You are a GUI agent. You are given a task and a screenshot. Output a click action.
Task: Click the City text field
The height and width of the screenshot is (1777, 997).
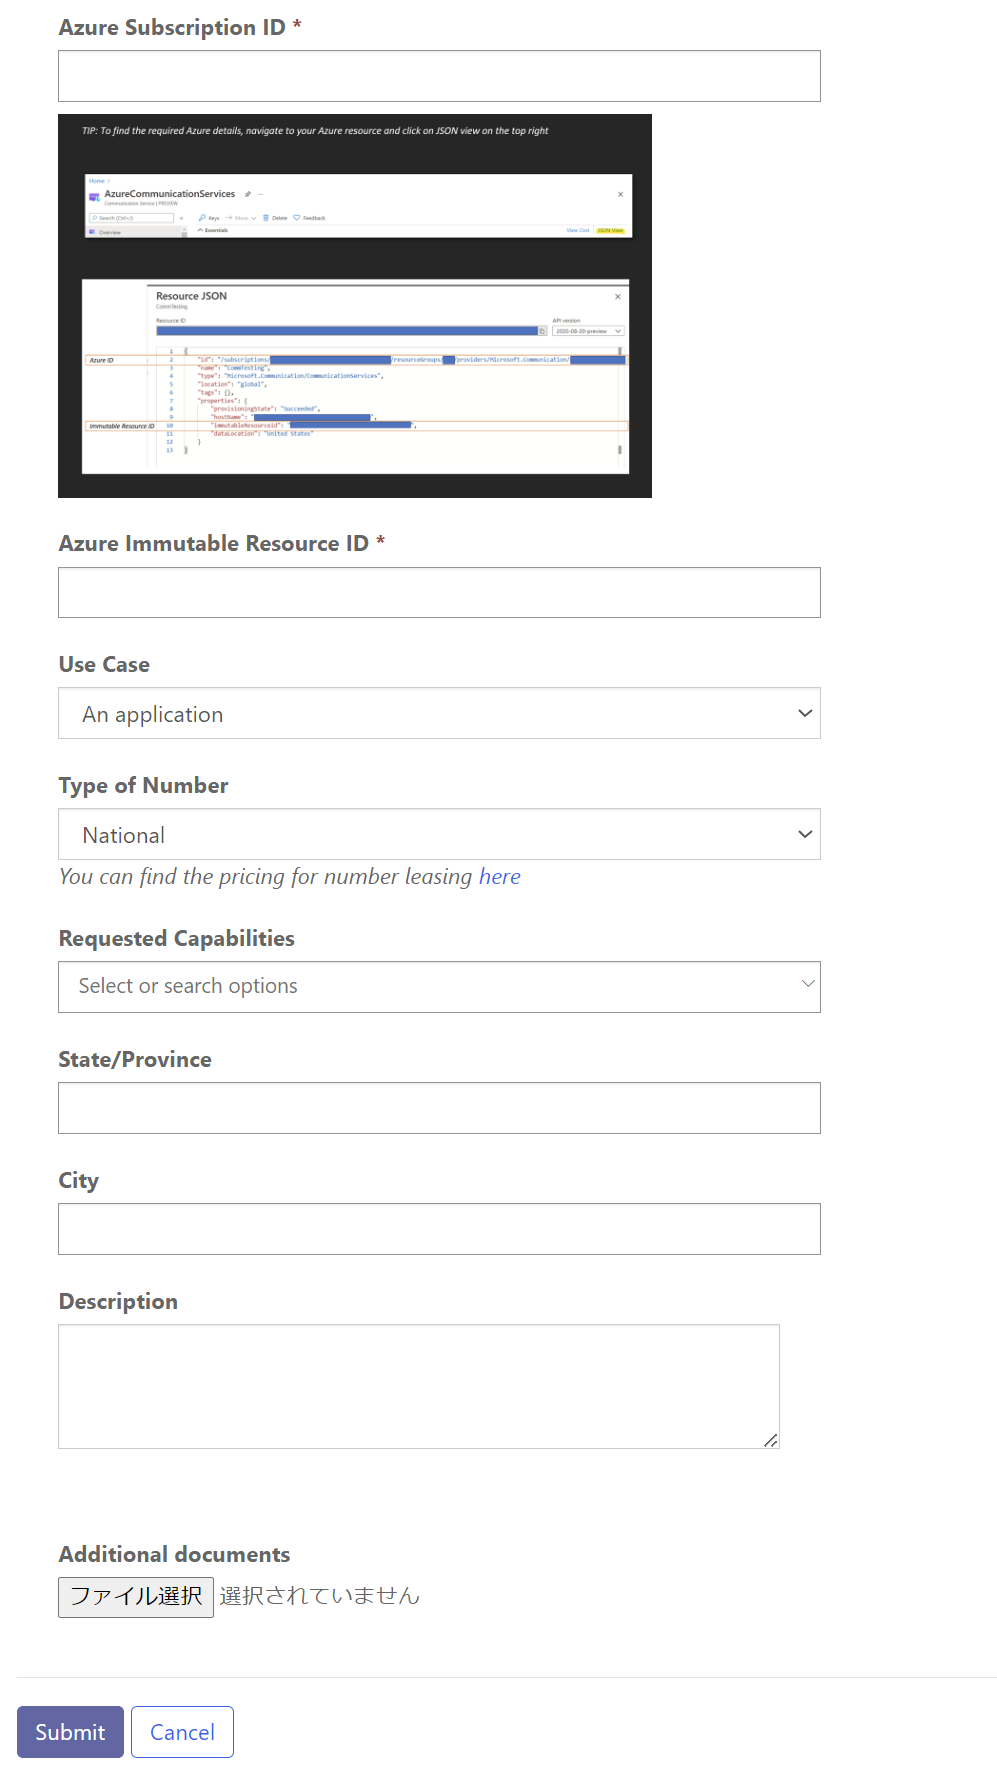(x=439, y=1229)
